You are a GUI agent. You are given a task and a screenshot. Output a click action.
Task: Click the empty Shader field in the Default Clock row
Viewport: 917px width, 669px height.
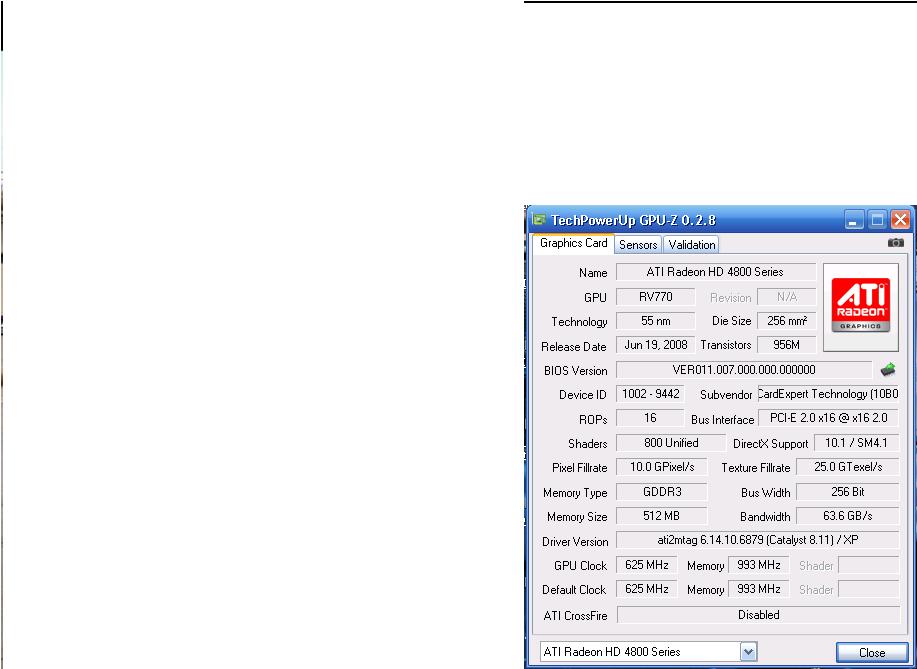(x=868, y=589)
